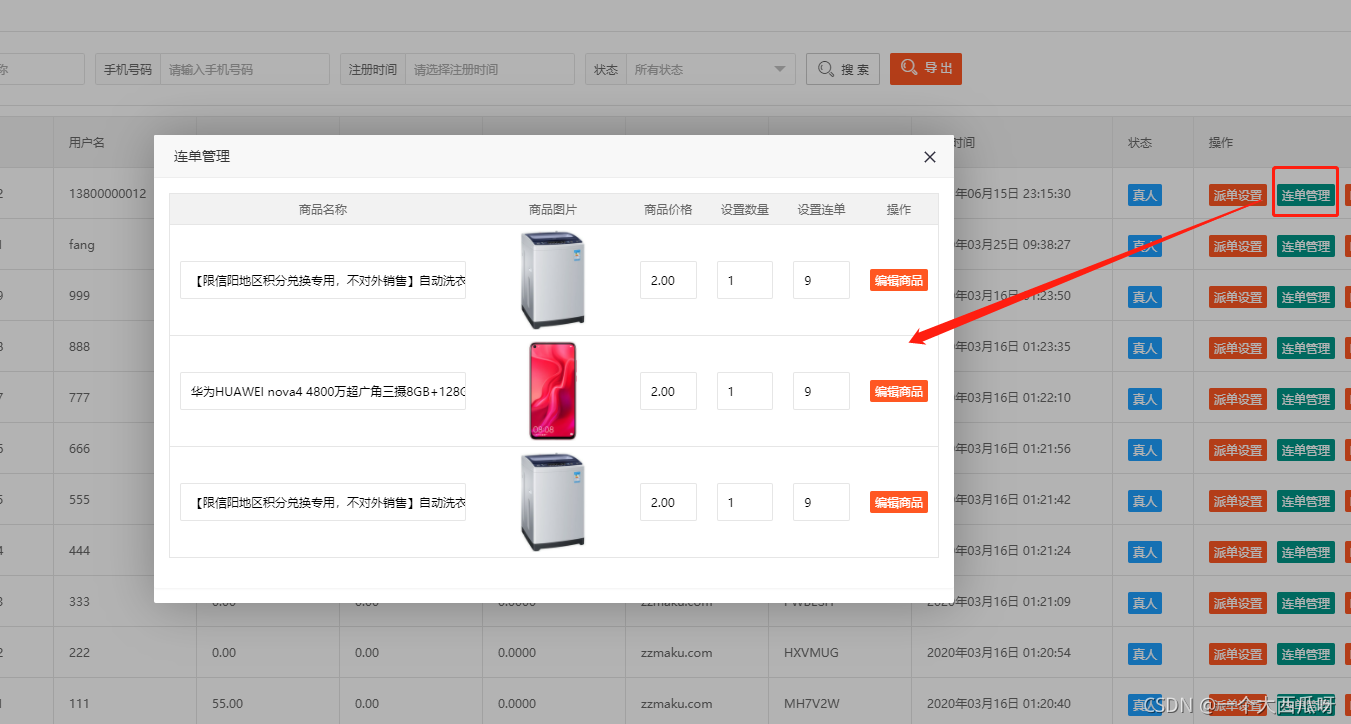Click the highlighted 连单管理 button for 13800000012
Image resolution: width=1351 pixels, height=724 pixels.
pyautogui.click(x=1305, y=194)
